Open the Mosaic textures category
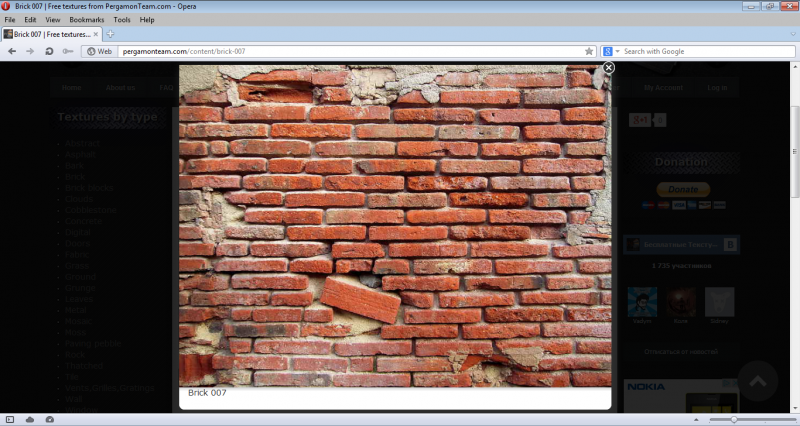The height and width of the screenshot is (426, 800). pyautogui.click(x=79, y=321)
